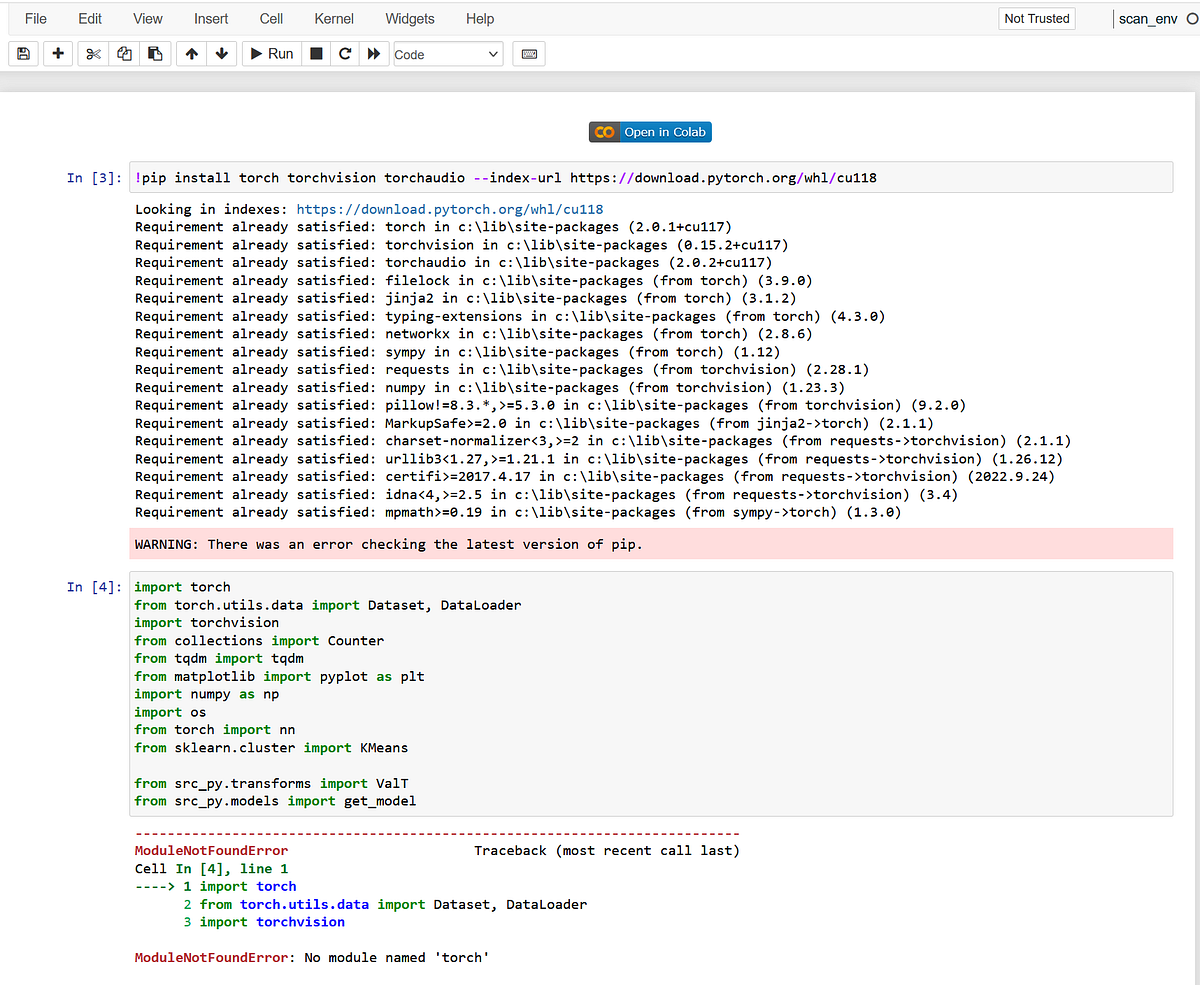Cut the selected cell with the scissors icon
1200x985 pixels.
92,53
